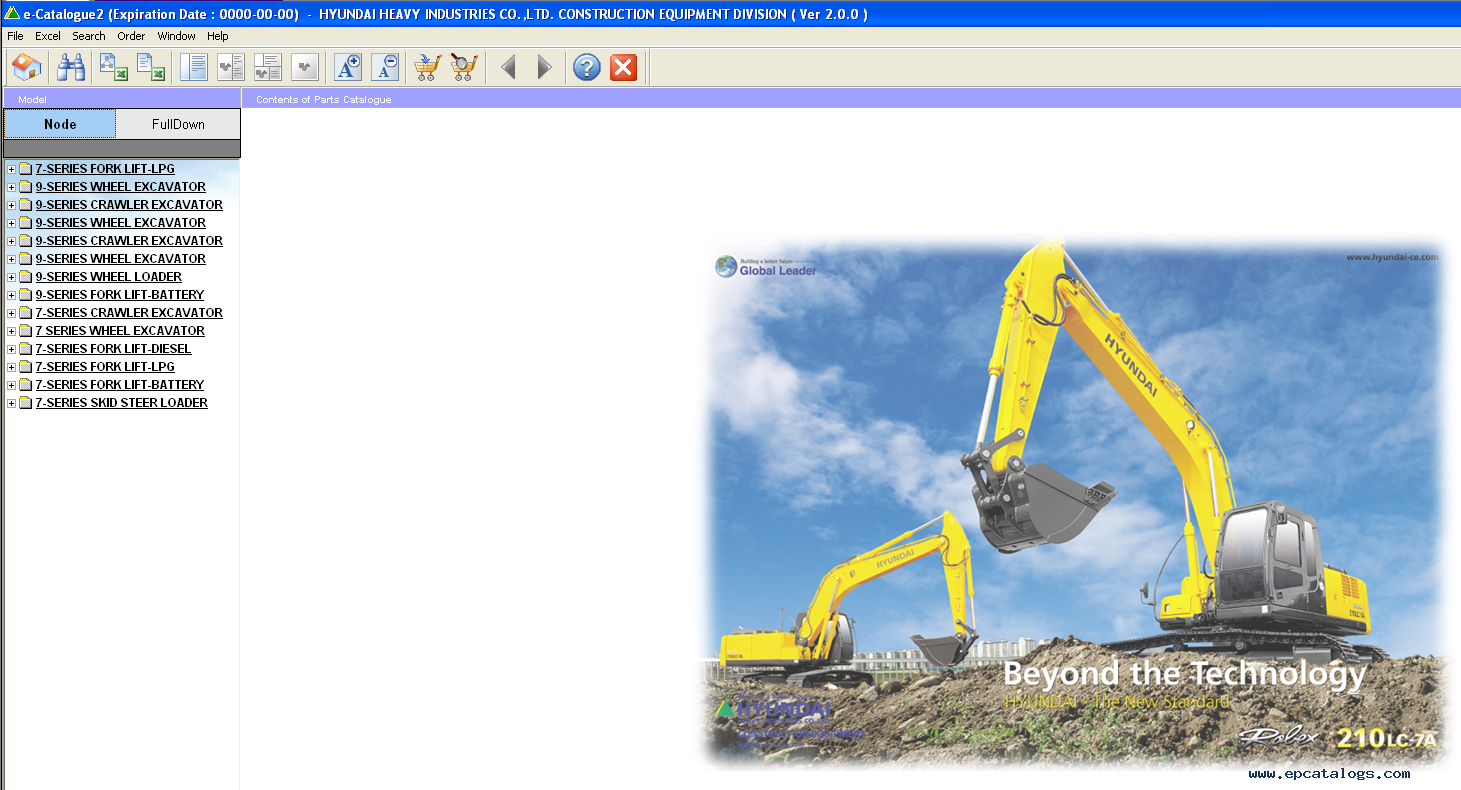Open the Excel menu
The image size is (1461, 790).
(x=48, y=36)
